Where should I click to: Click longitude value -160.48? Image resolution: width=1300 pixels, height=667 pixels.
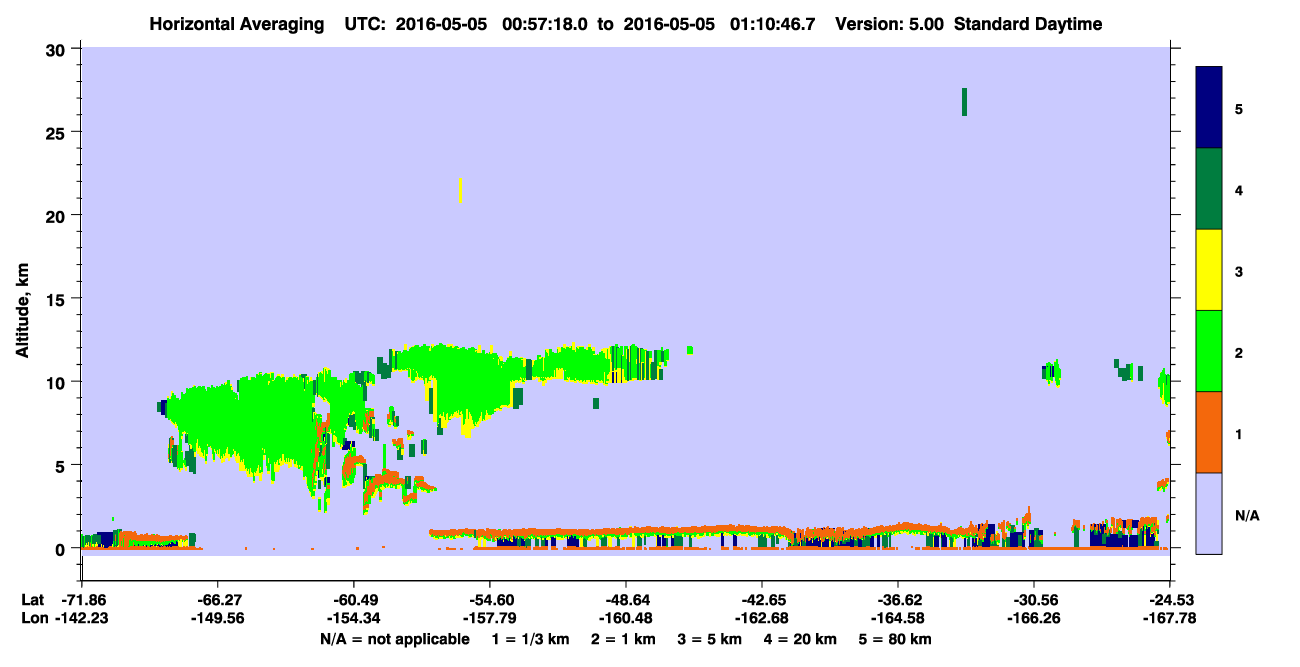pyautogui.click(x=626, y=618)
